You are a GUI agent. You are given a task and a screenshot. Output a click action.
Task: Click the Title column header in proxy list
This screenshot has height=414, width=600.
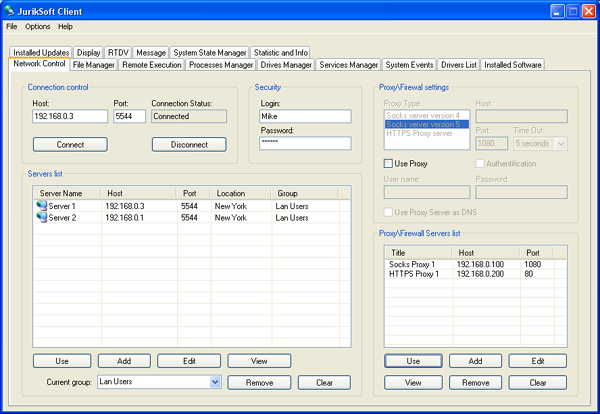click(419, 253)
